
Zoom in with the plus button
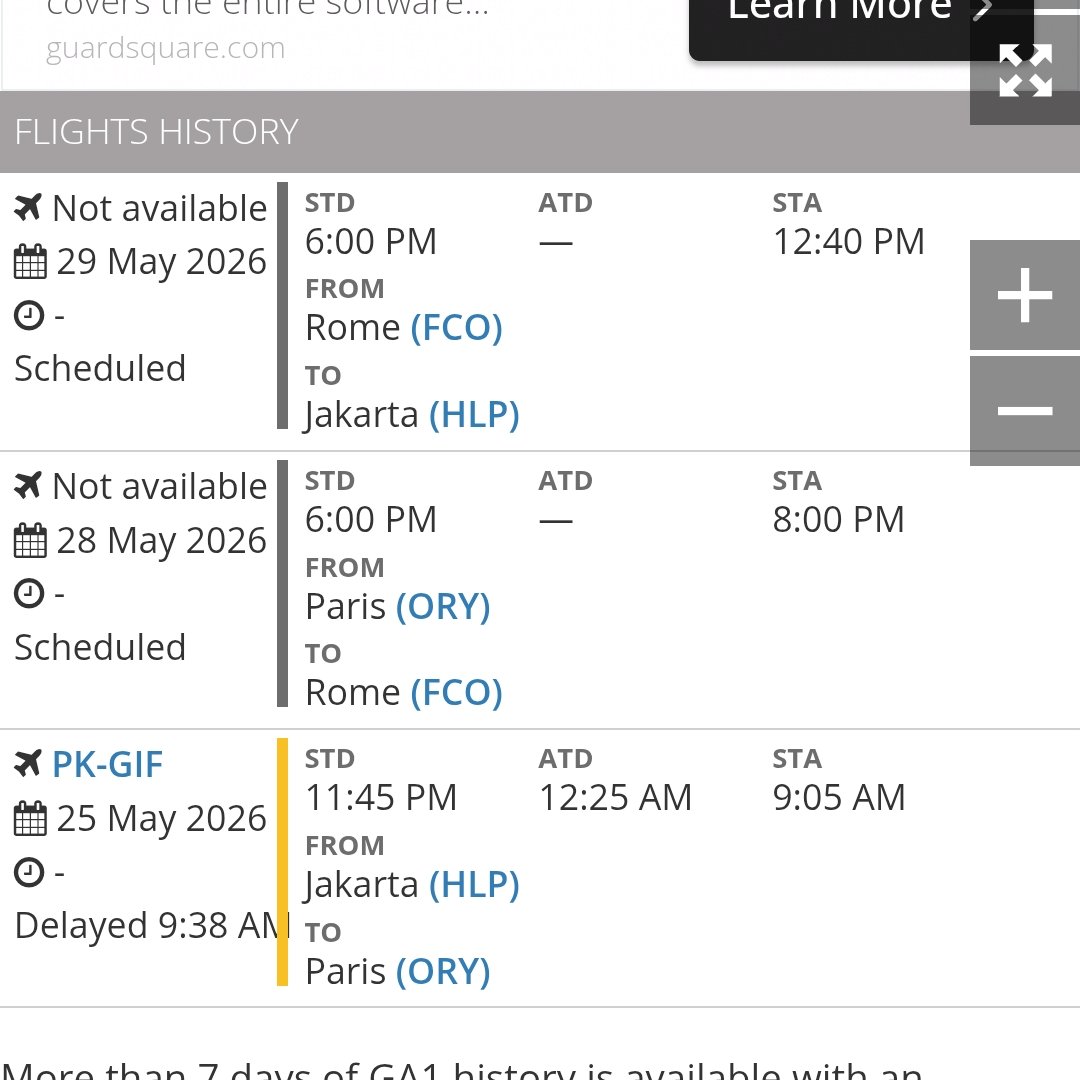pyautogui.click(x=1025, y=295)
